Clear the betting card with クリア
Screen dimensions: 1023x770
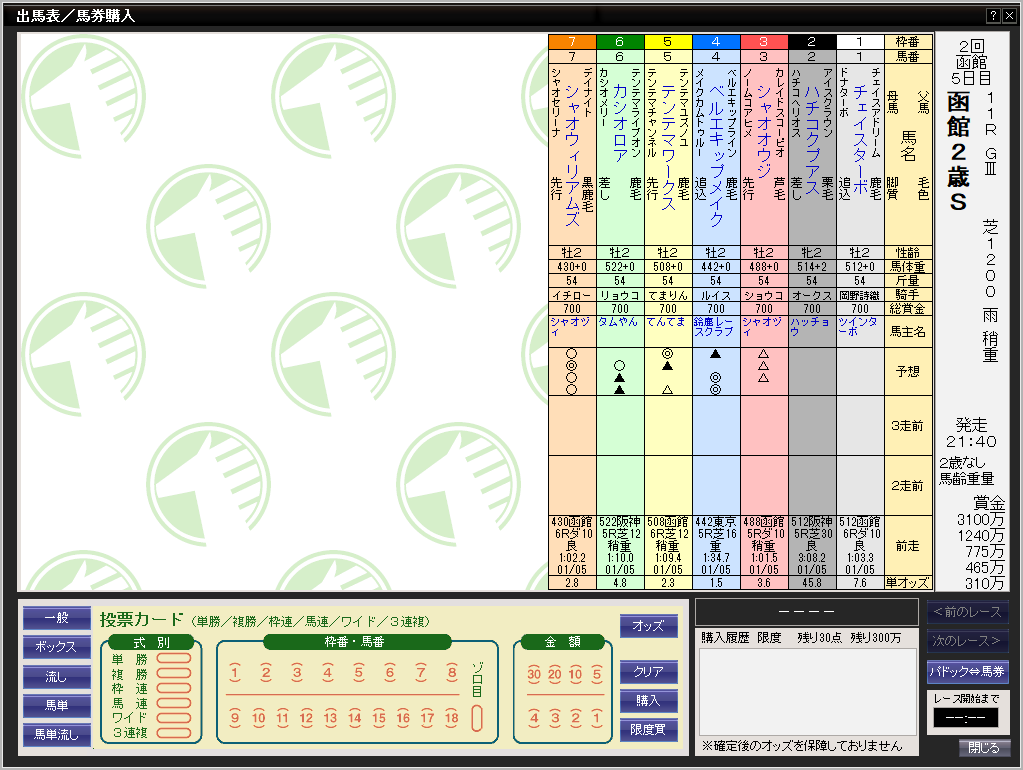click(649, 671)
